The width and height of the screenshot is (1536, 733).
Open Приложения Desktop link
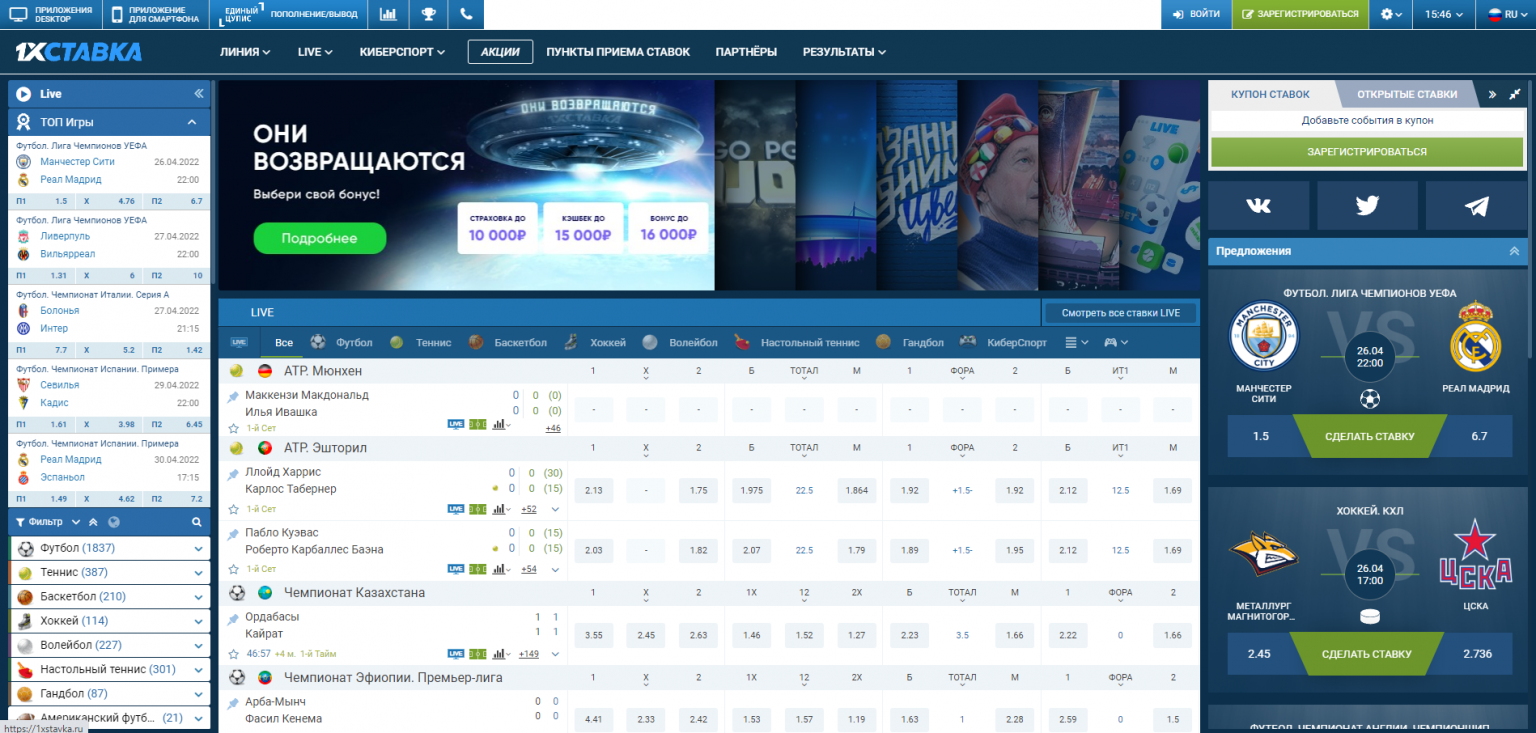tap(51, 14)
